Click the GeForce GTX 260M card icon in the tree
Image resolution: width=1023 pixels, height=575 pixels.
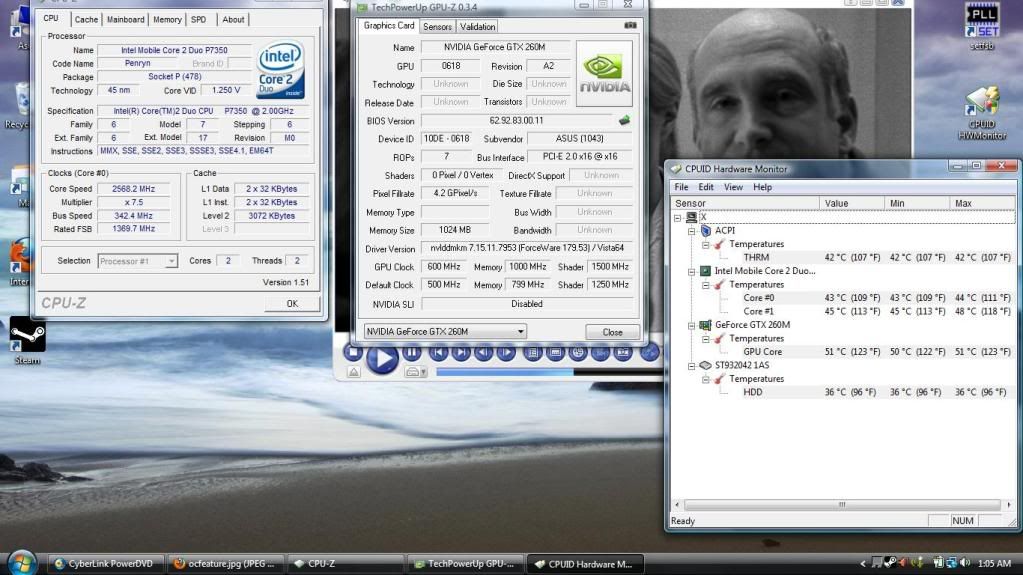click(x=705, y=325)
